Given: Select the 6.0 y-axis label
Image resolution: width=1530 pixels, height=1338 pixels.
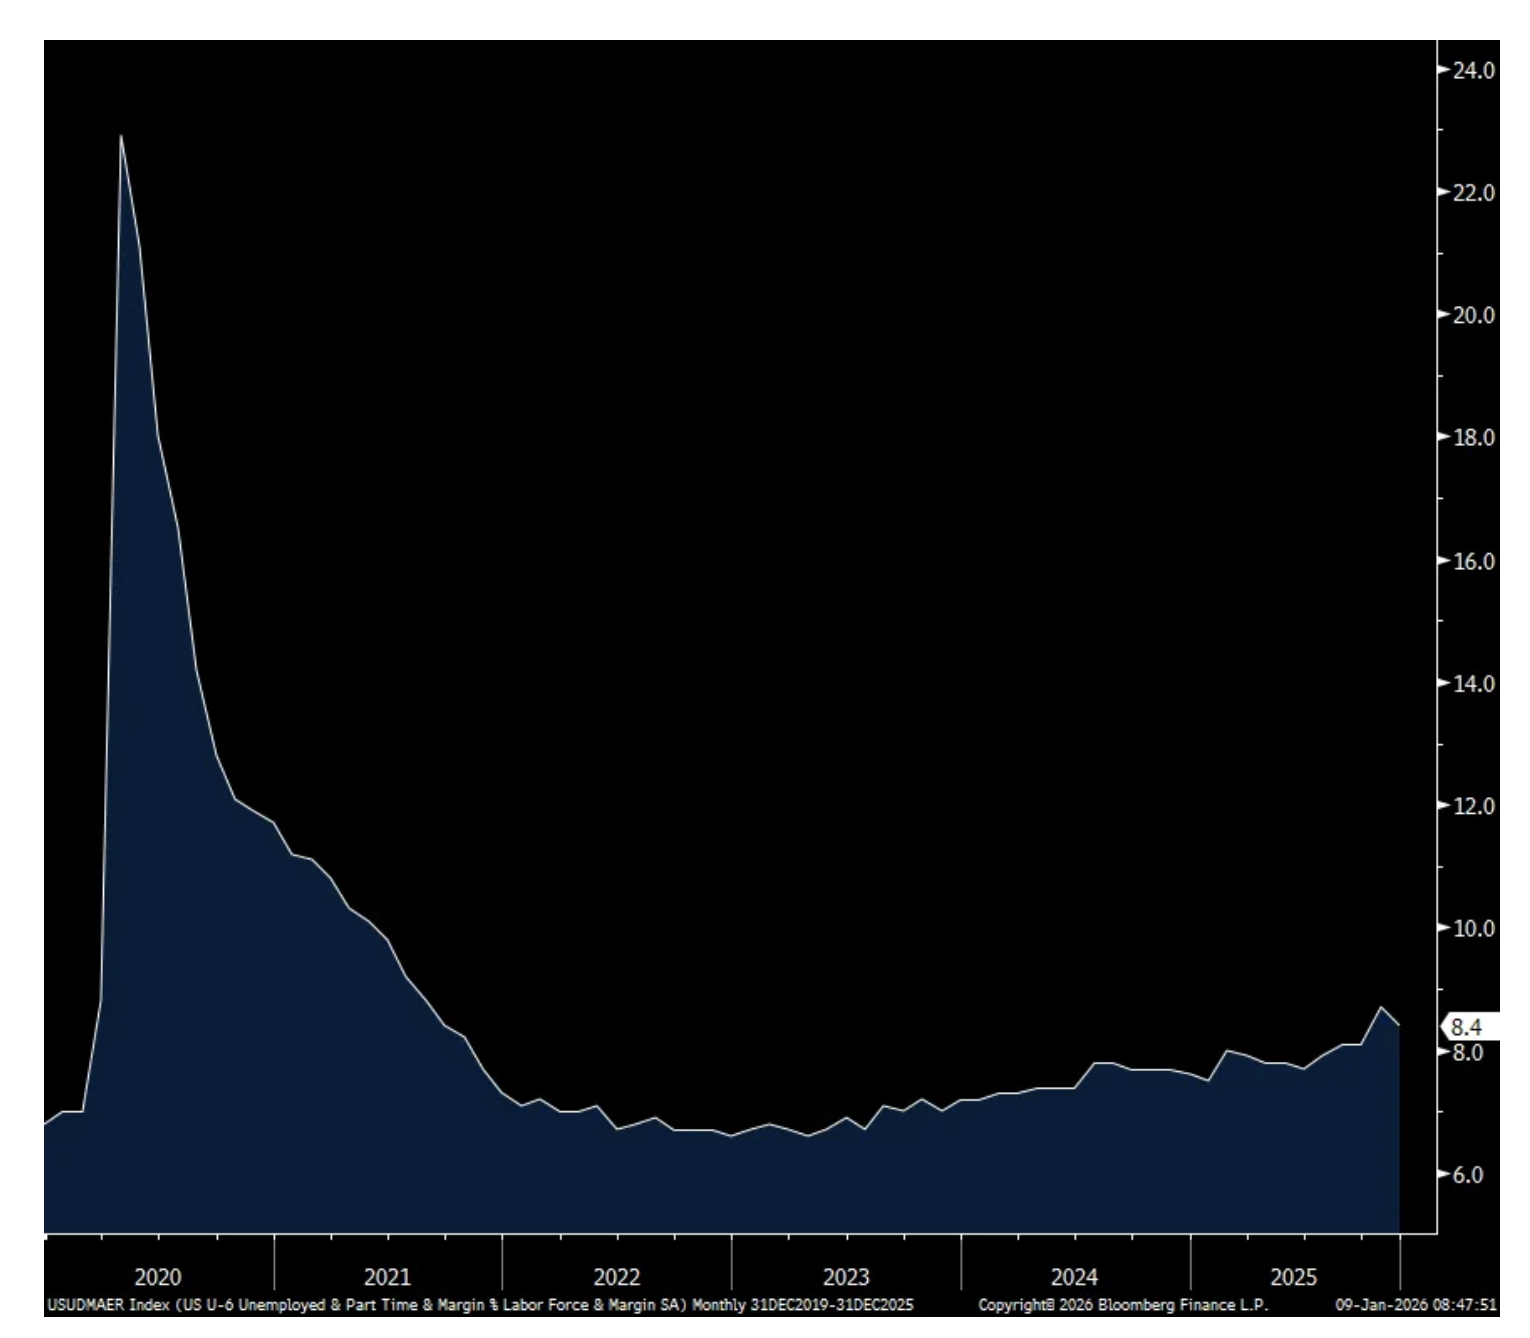Looking at the screenshot, I should (1466, 1175).
